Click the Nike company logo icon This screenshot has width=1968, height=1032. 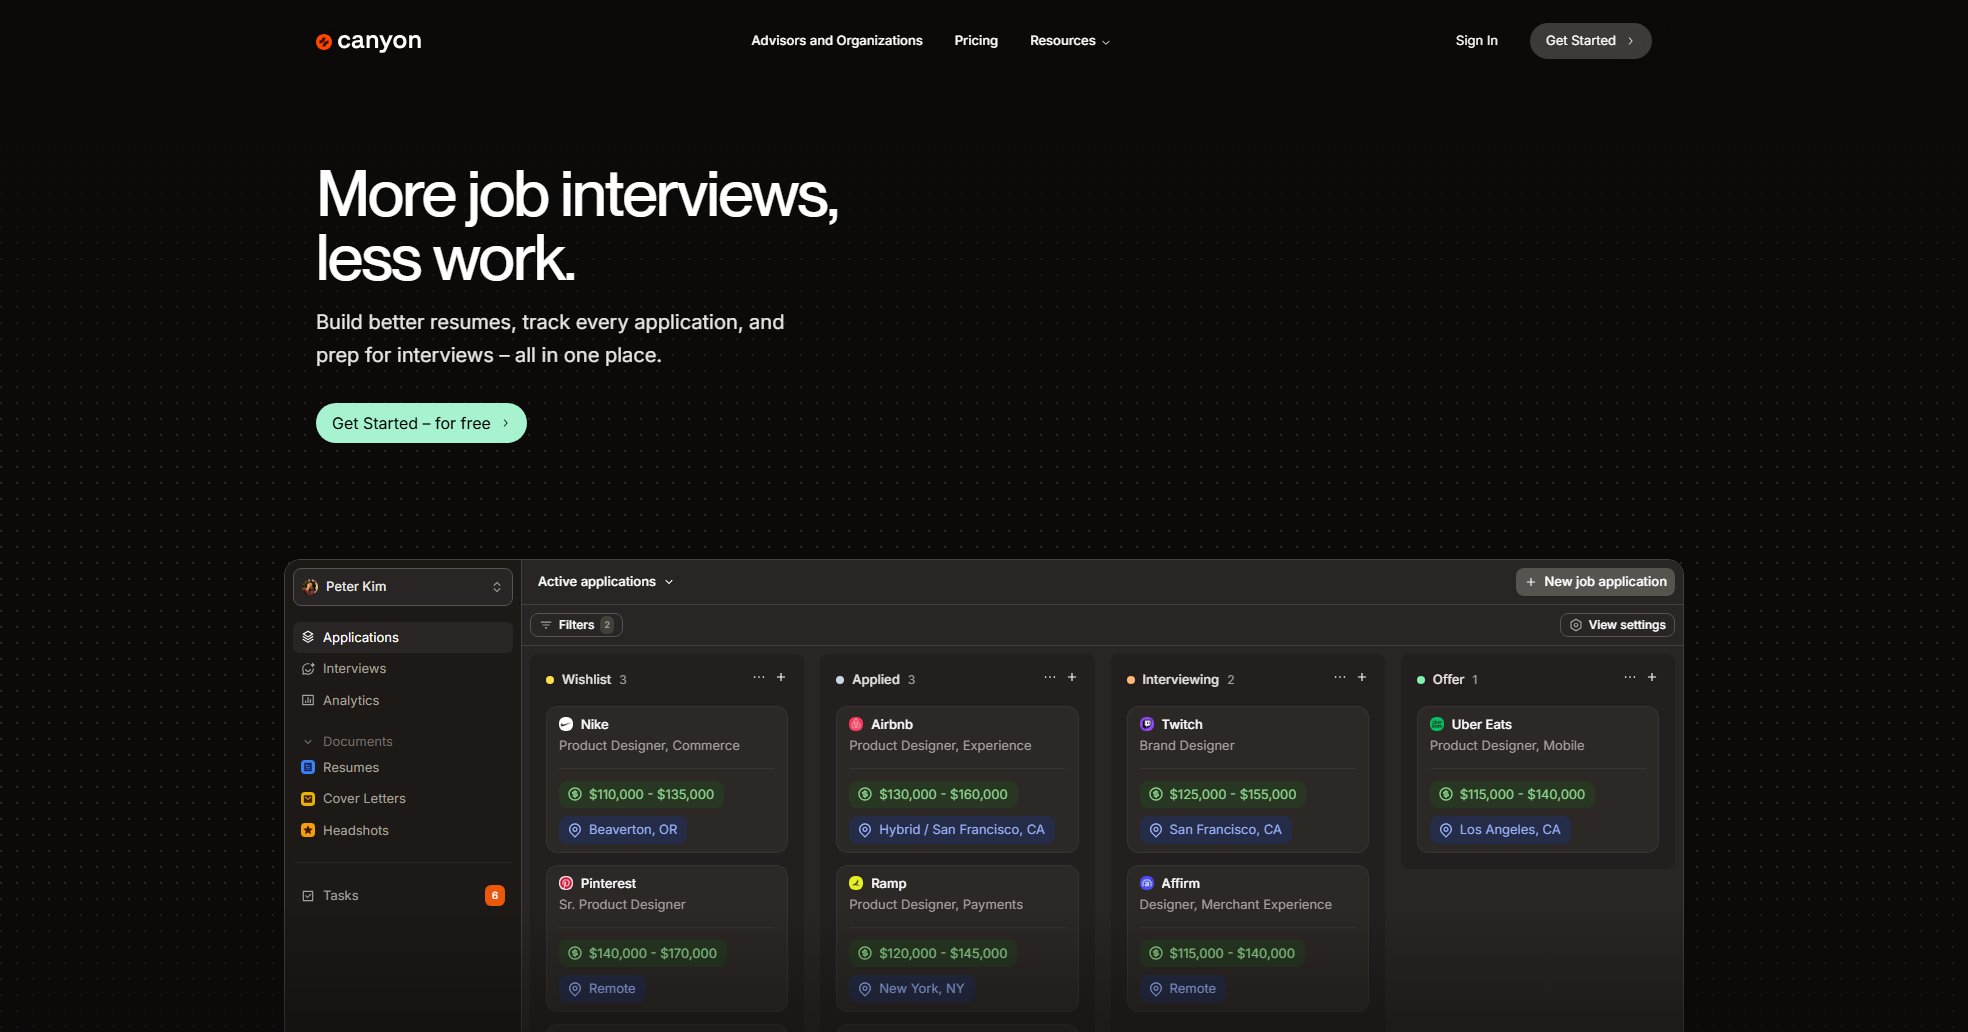click(x=566, y=724)
